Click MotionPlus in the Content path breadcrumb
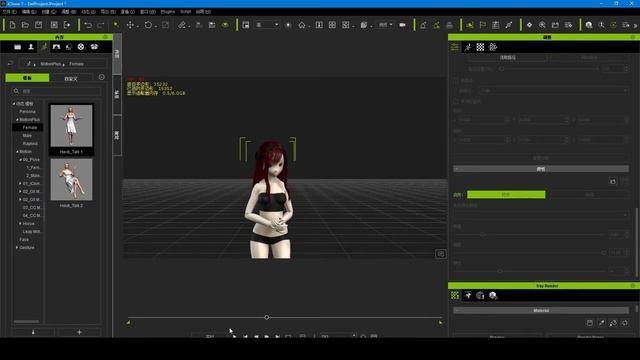 pos(50,64)
